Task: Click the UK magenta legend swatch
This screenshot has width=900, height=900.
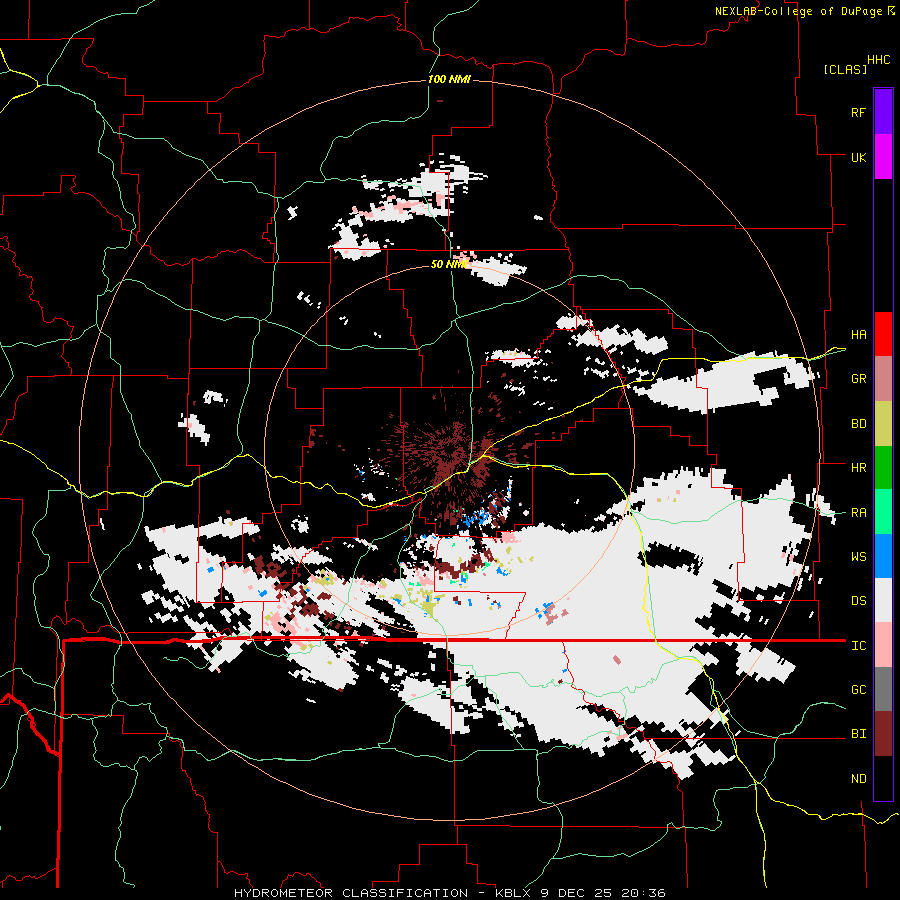Action: (x=883, y=157)
